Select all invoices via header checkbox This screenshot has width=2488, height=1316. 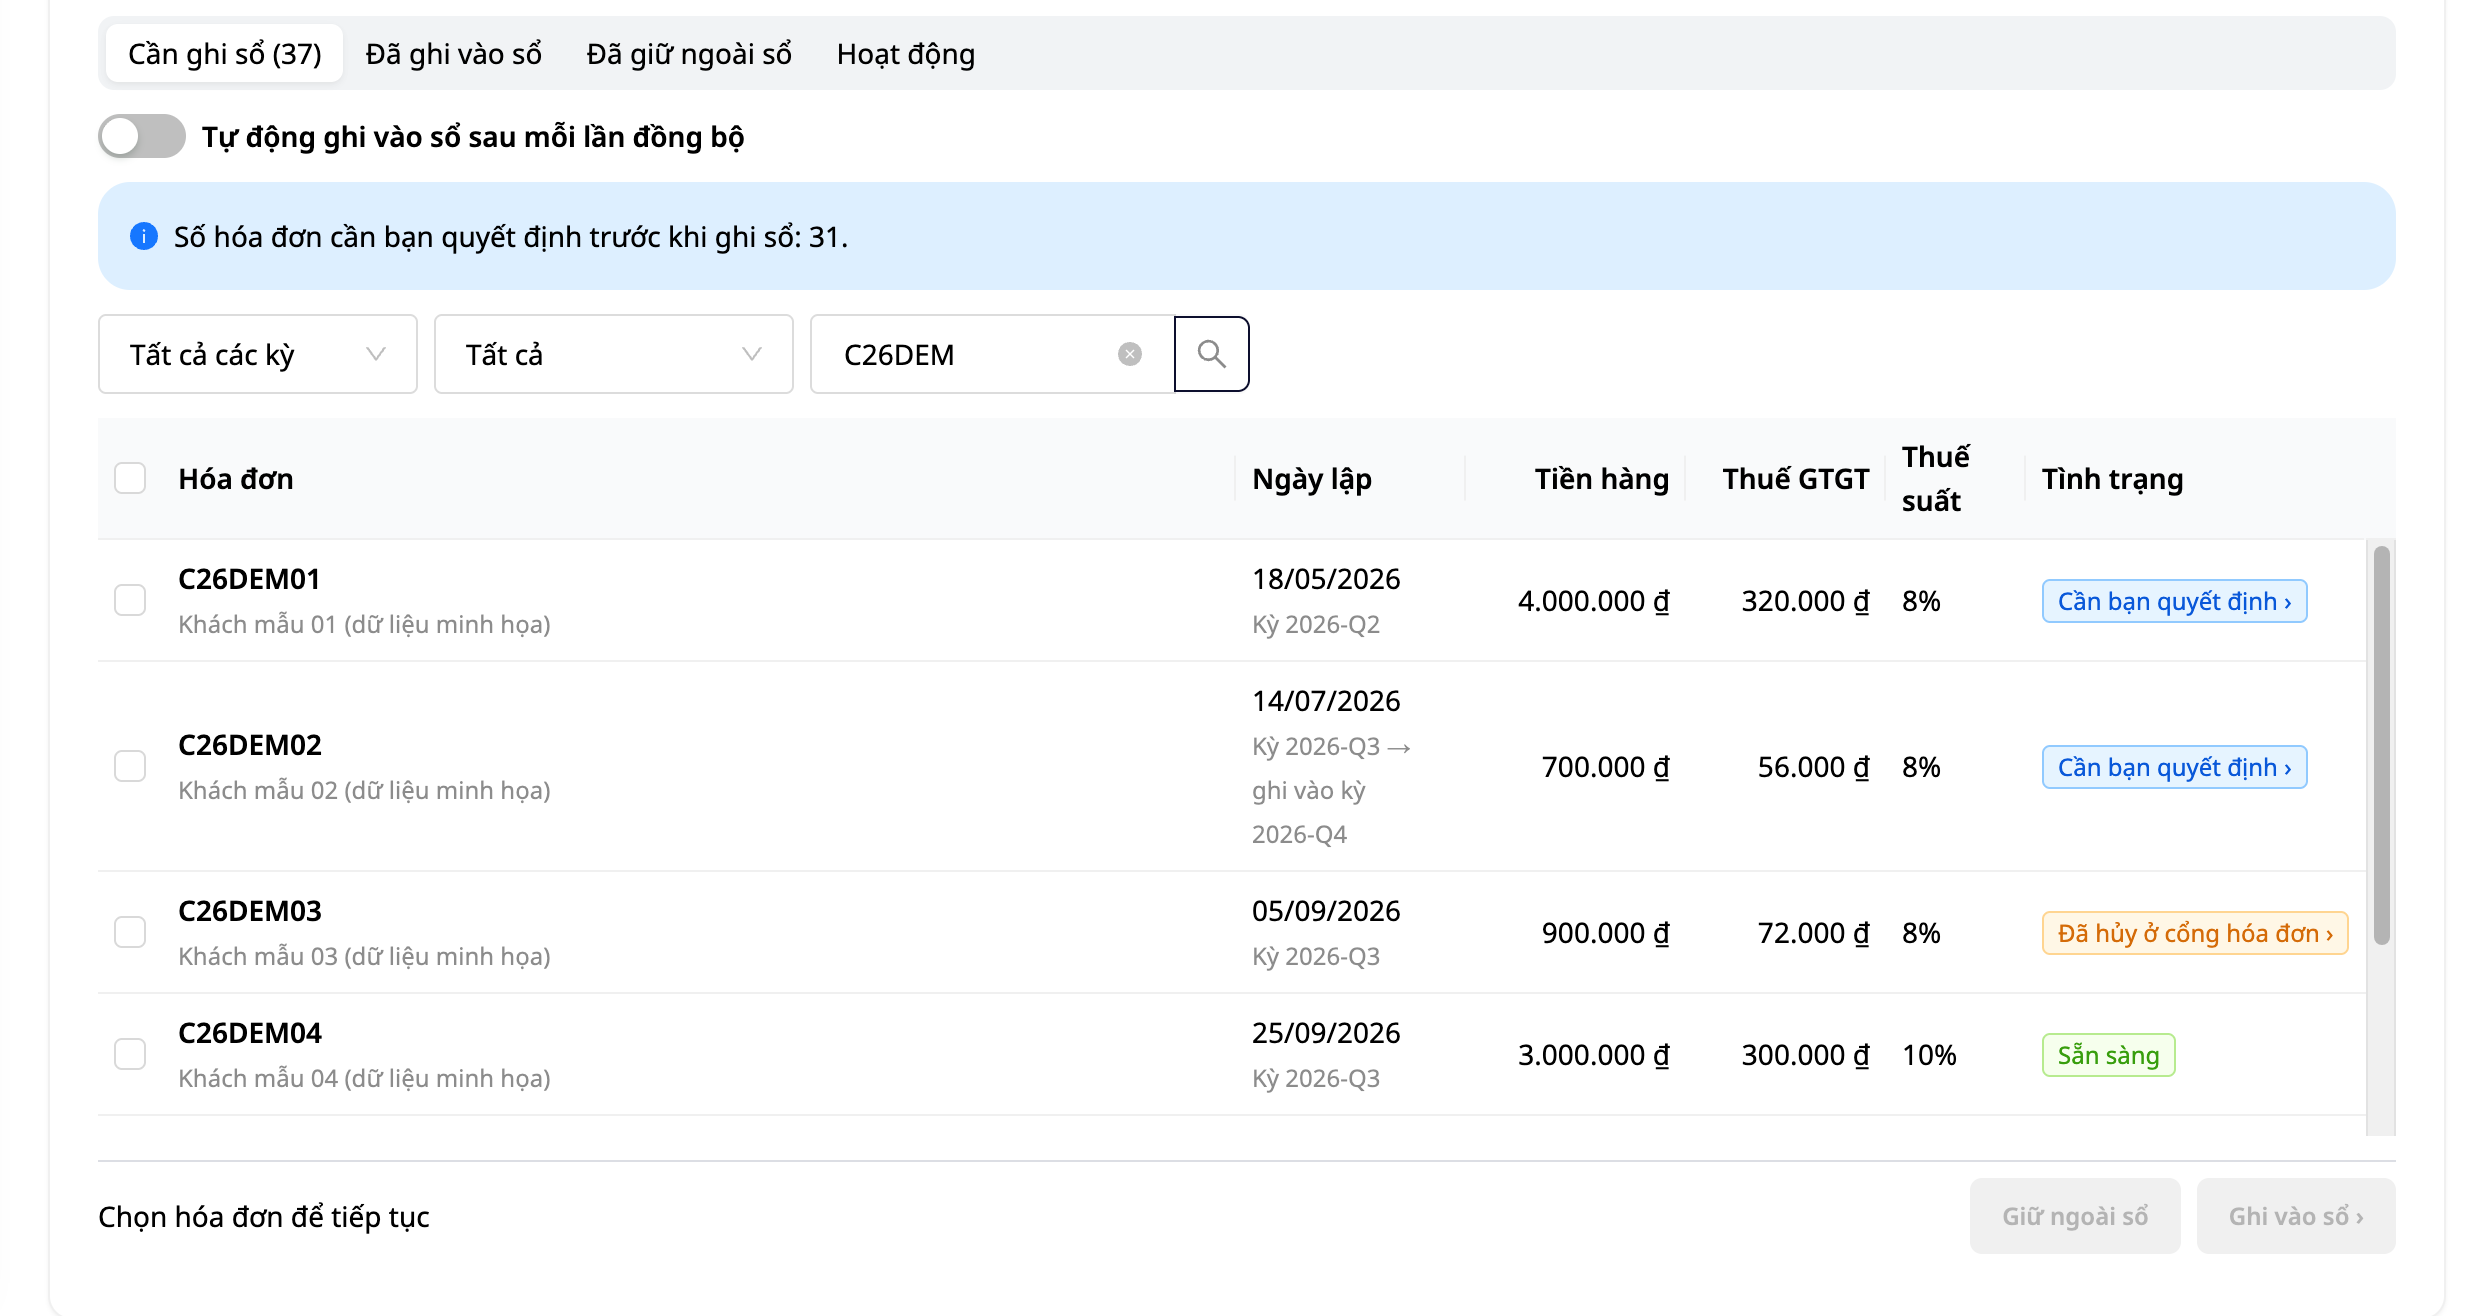click(x=130, y=478)
